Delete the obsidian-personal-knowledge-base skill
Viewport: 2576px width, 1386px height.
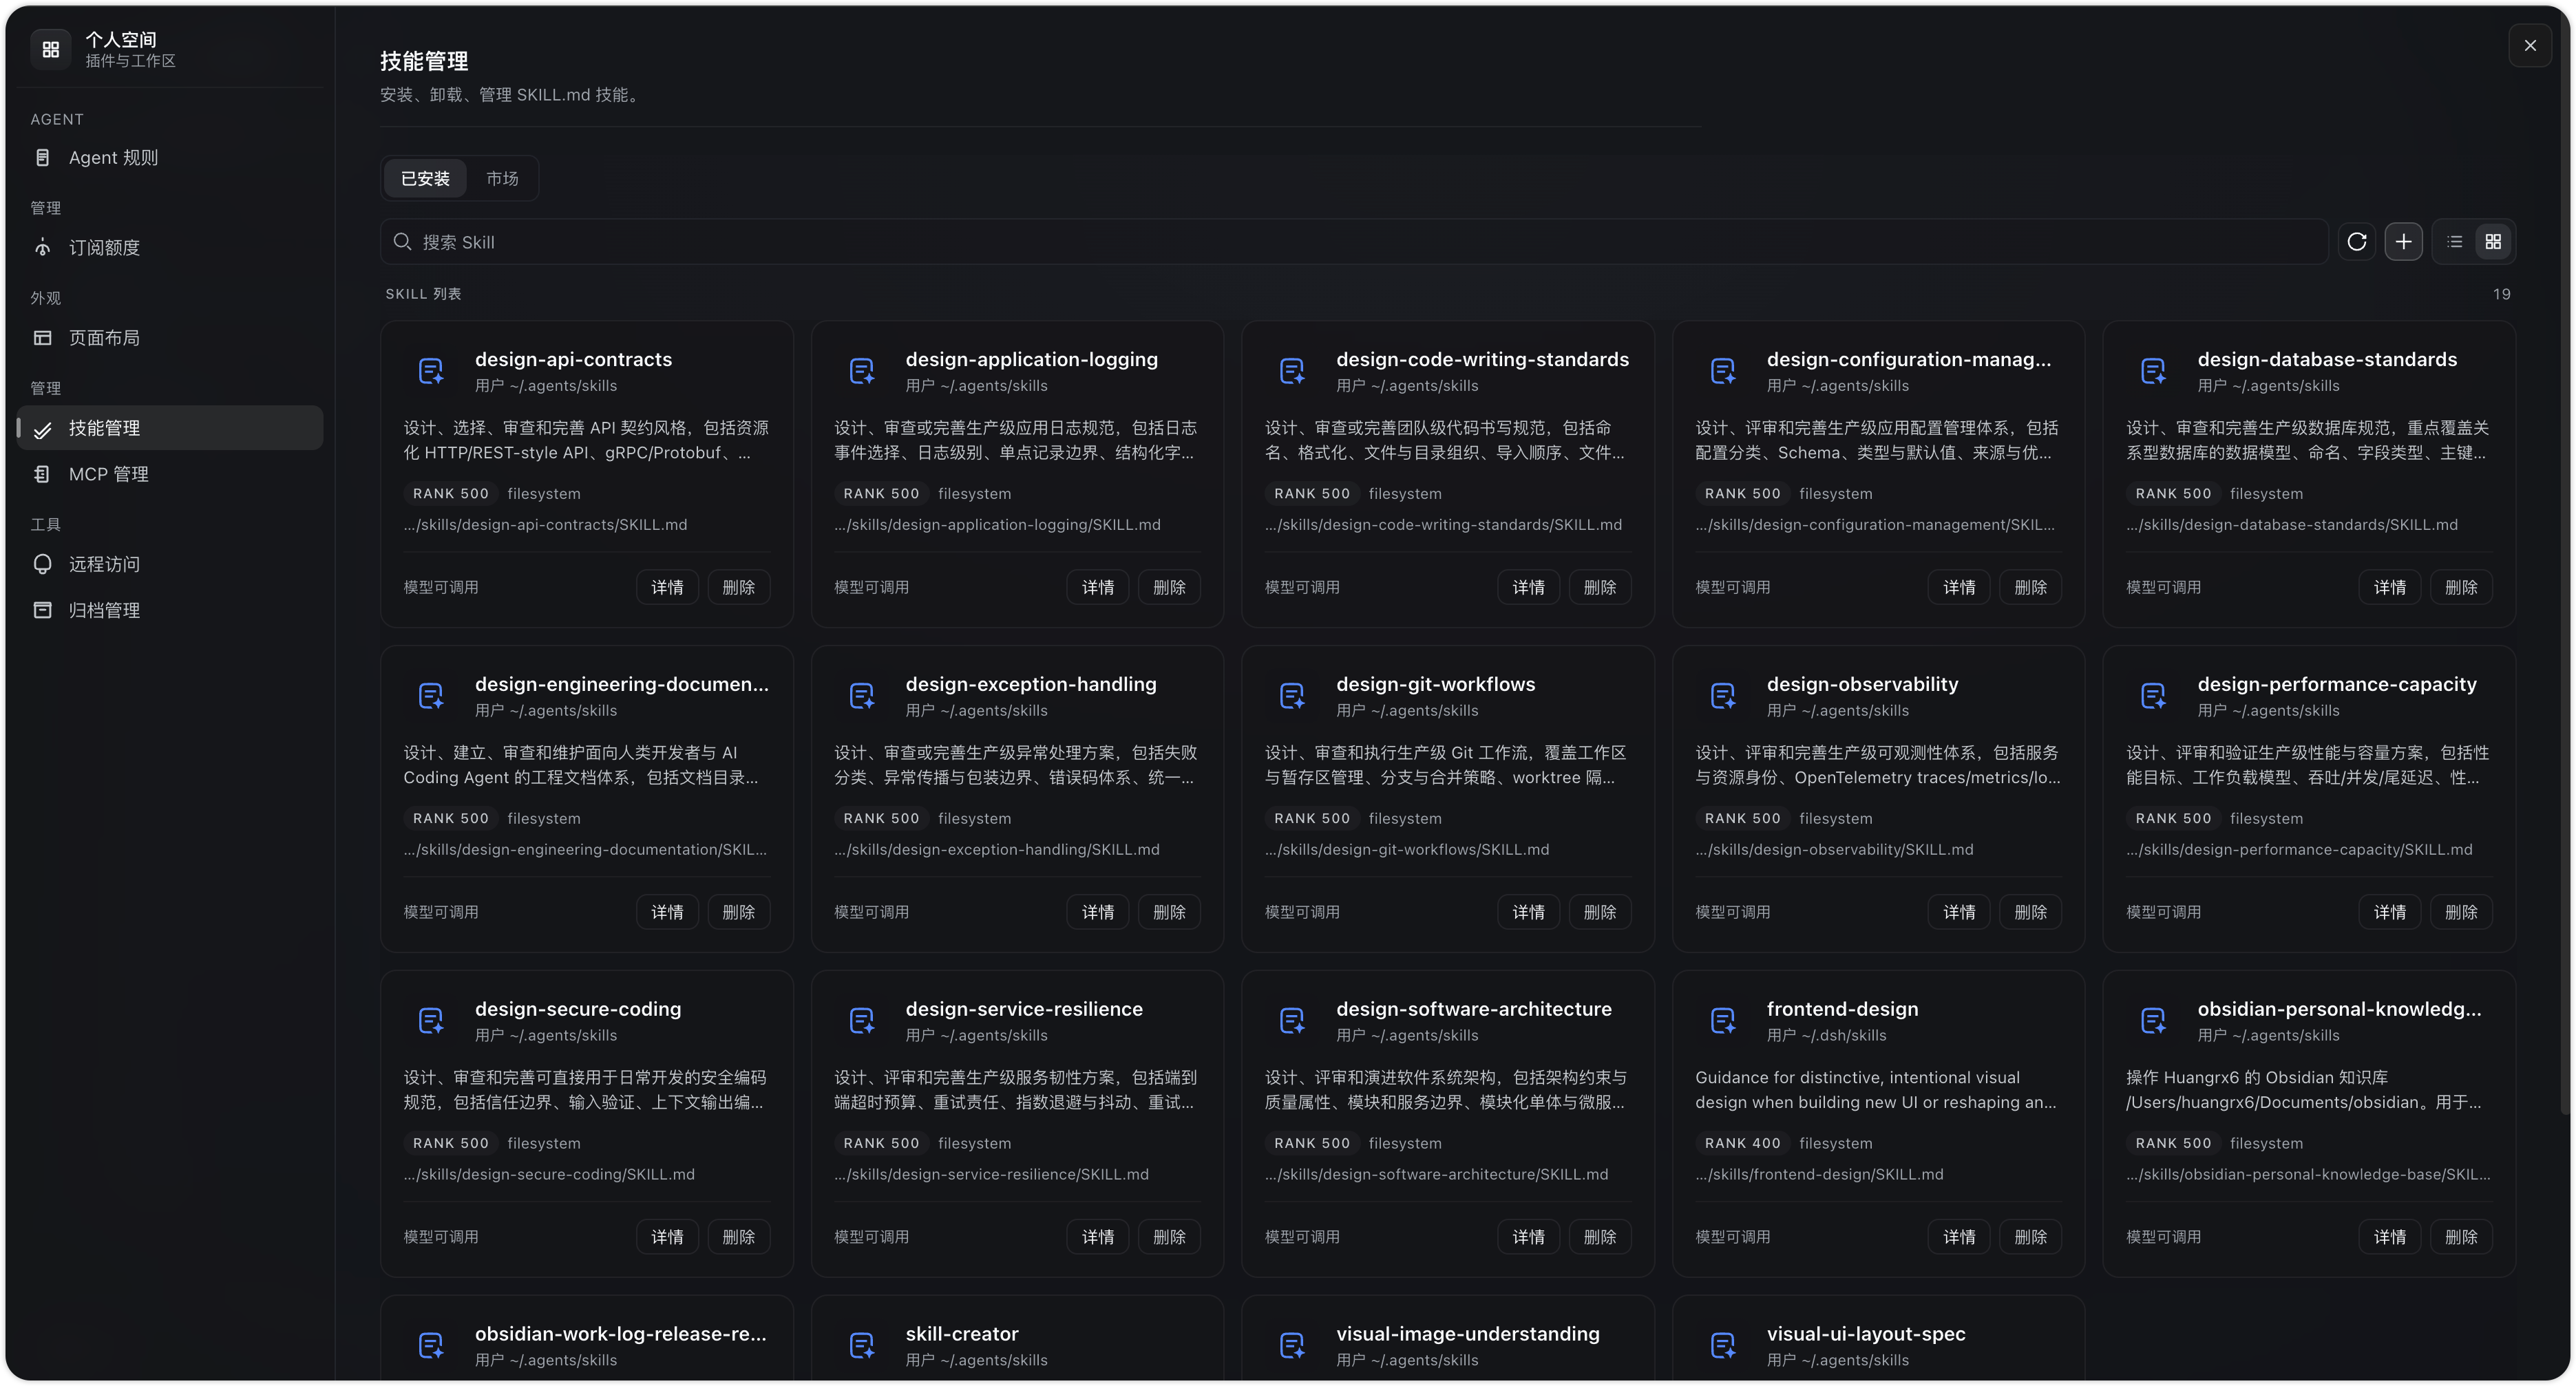pos(2461,1238)
